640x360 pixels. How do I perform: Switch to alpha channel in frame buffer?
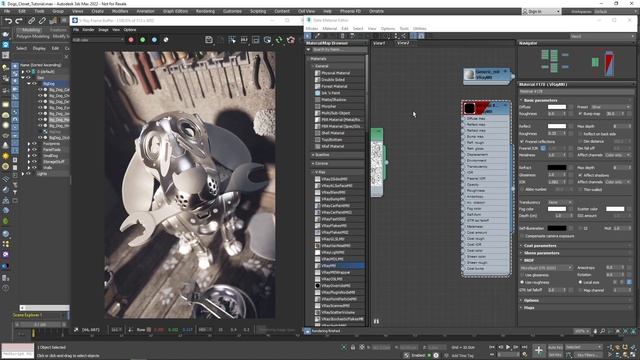166,40
